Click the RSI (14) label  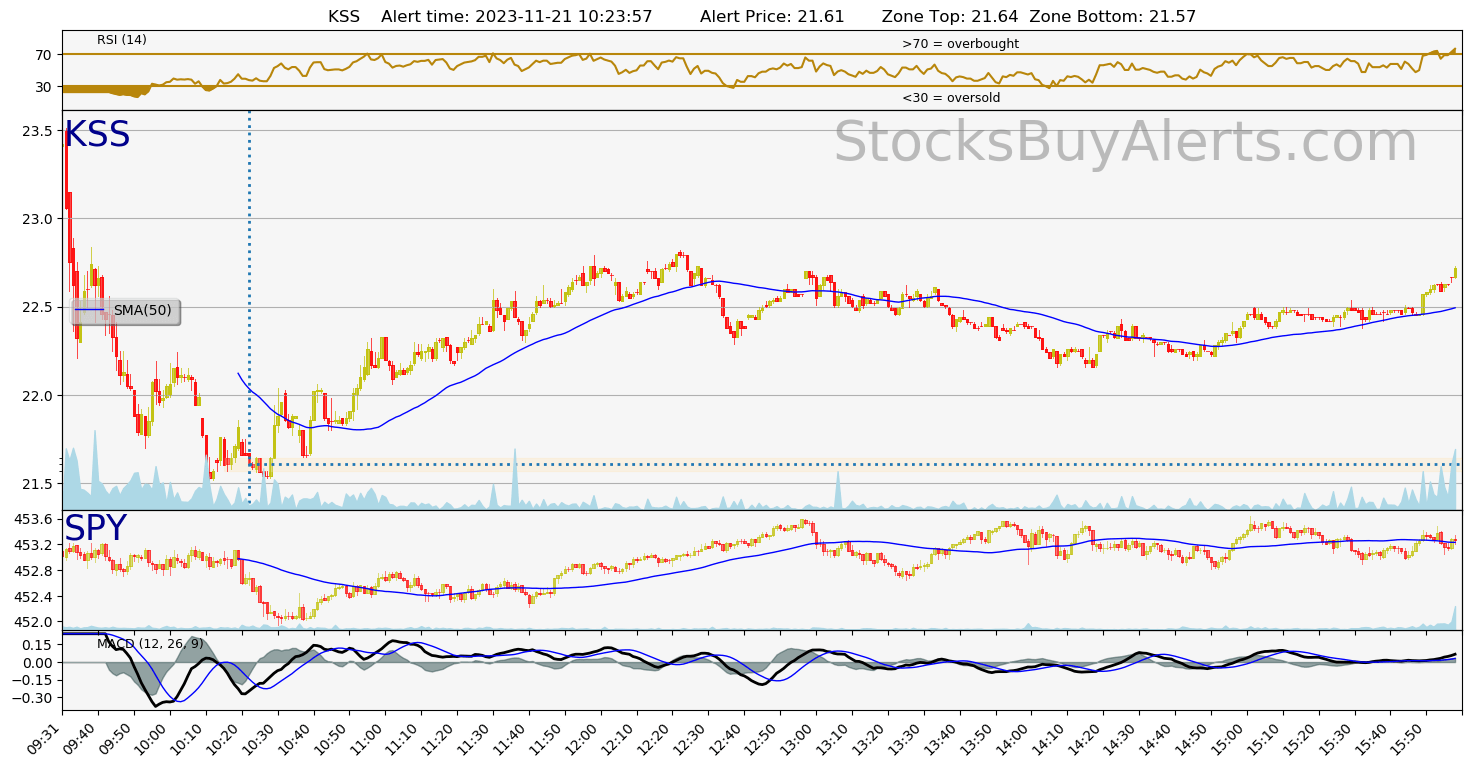click(x=122, y=40)
